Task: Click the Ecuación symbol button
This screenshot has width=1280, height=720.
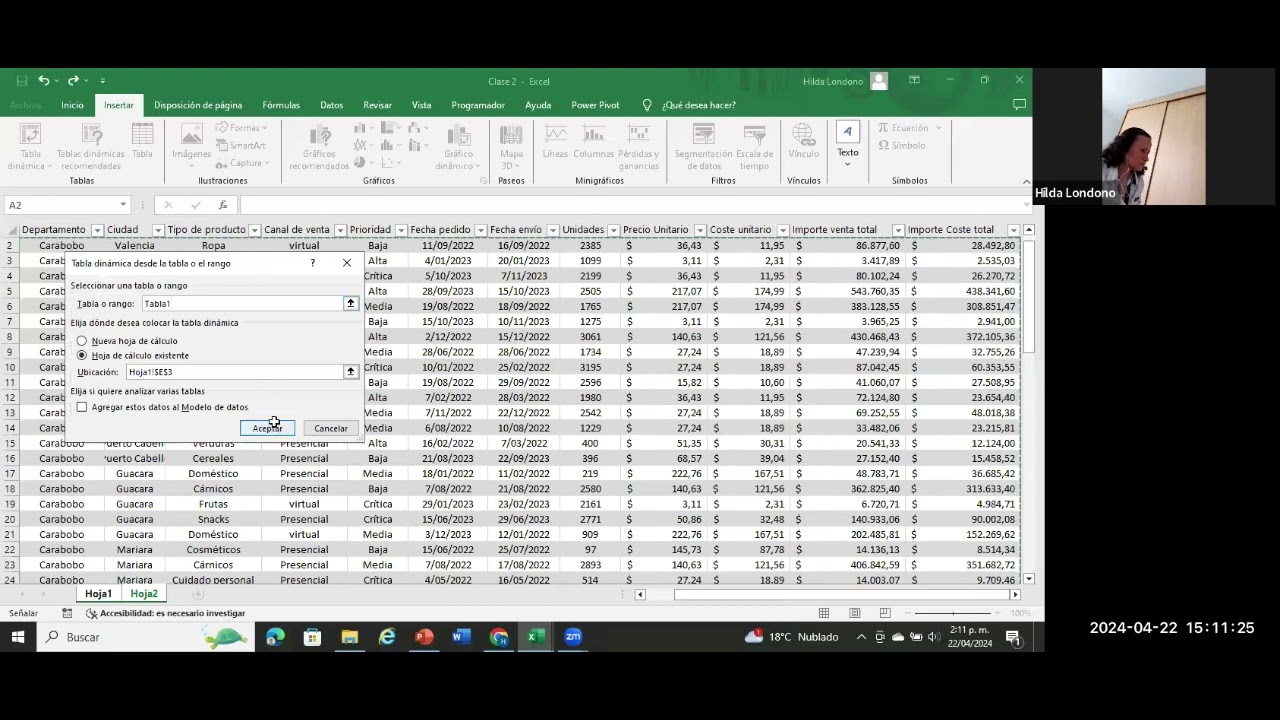Action: point(910,128)
